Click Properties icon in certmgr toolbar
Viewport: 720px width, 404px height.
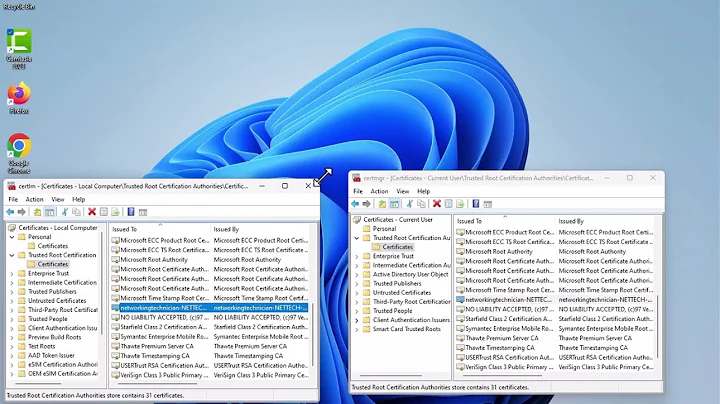click(449, 204)
